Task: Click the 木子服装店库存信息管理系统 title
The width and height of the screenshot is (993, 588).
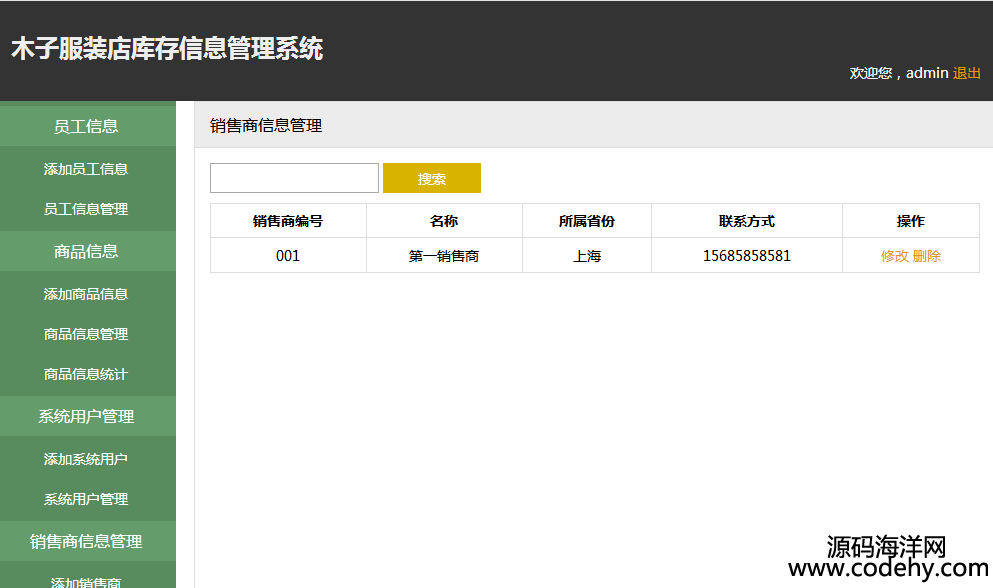Action: pos(167,49)
